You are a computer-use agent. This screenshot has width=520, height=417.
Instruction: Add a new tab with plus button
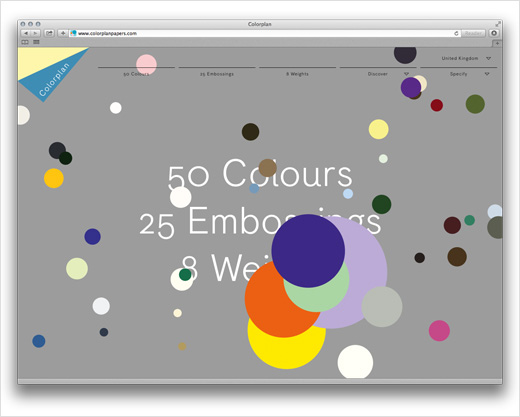click(497, 43)
